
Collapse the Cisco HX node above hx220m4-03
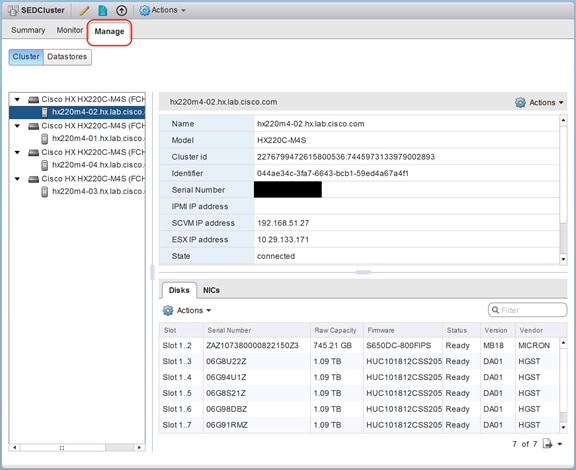pos(17,179)
